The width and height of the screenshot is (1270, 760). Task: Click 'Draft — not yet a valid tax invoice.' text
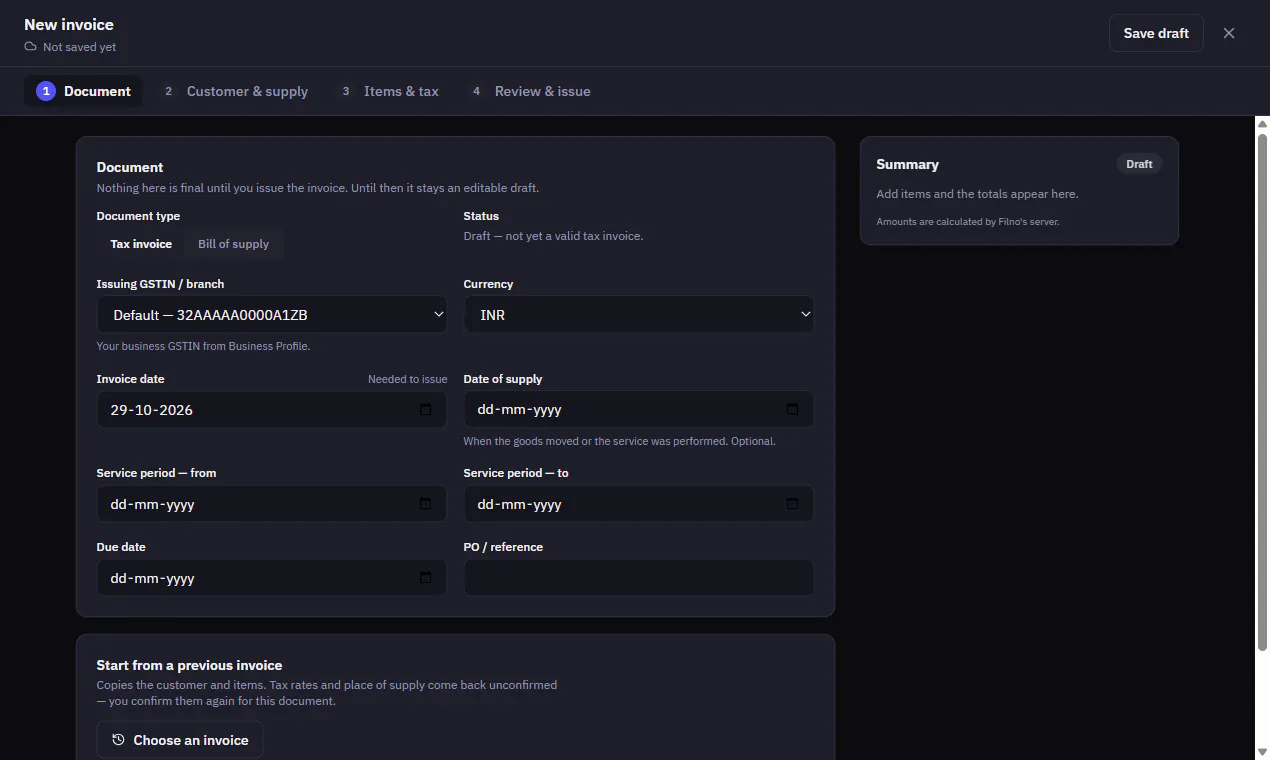pos(553,236)
